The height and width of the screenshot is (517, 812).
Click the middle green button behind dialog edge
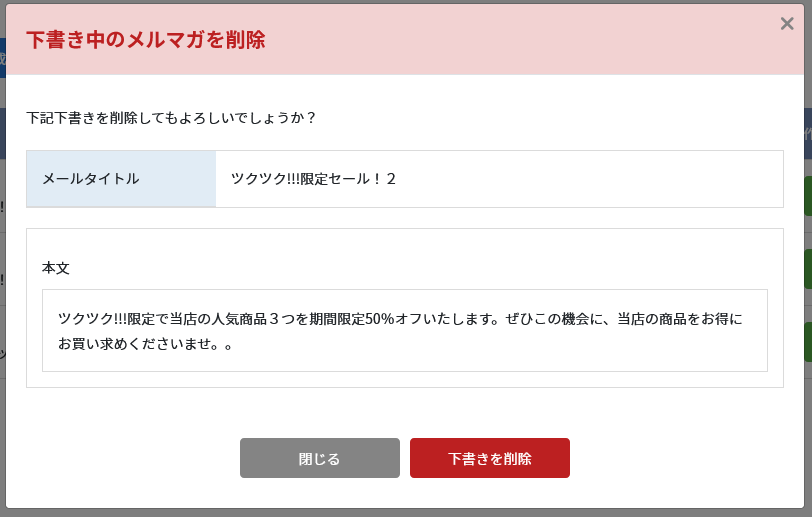(x=808, y=269)
